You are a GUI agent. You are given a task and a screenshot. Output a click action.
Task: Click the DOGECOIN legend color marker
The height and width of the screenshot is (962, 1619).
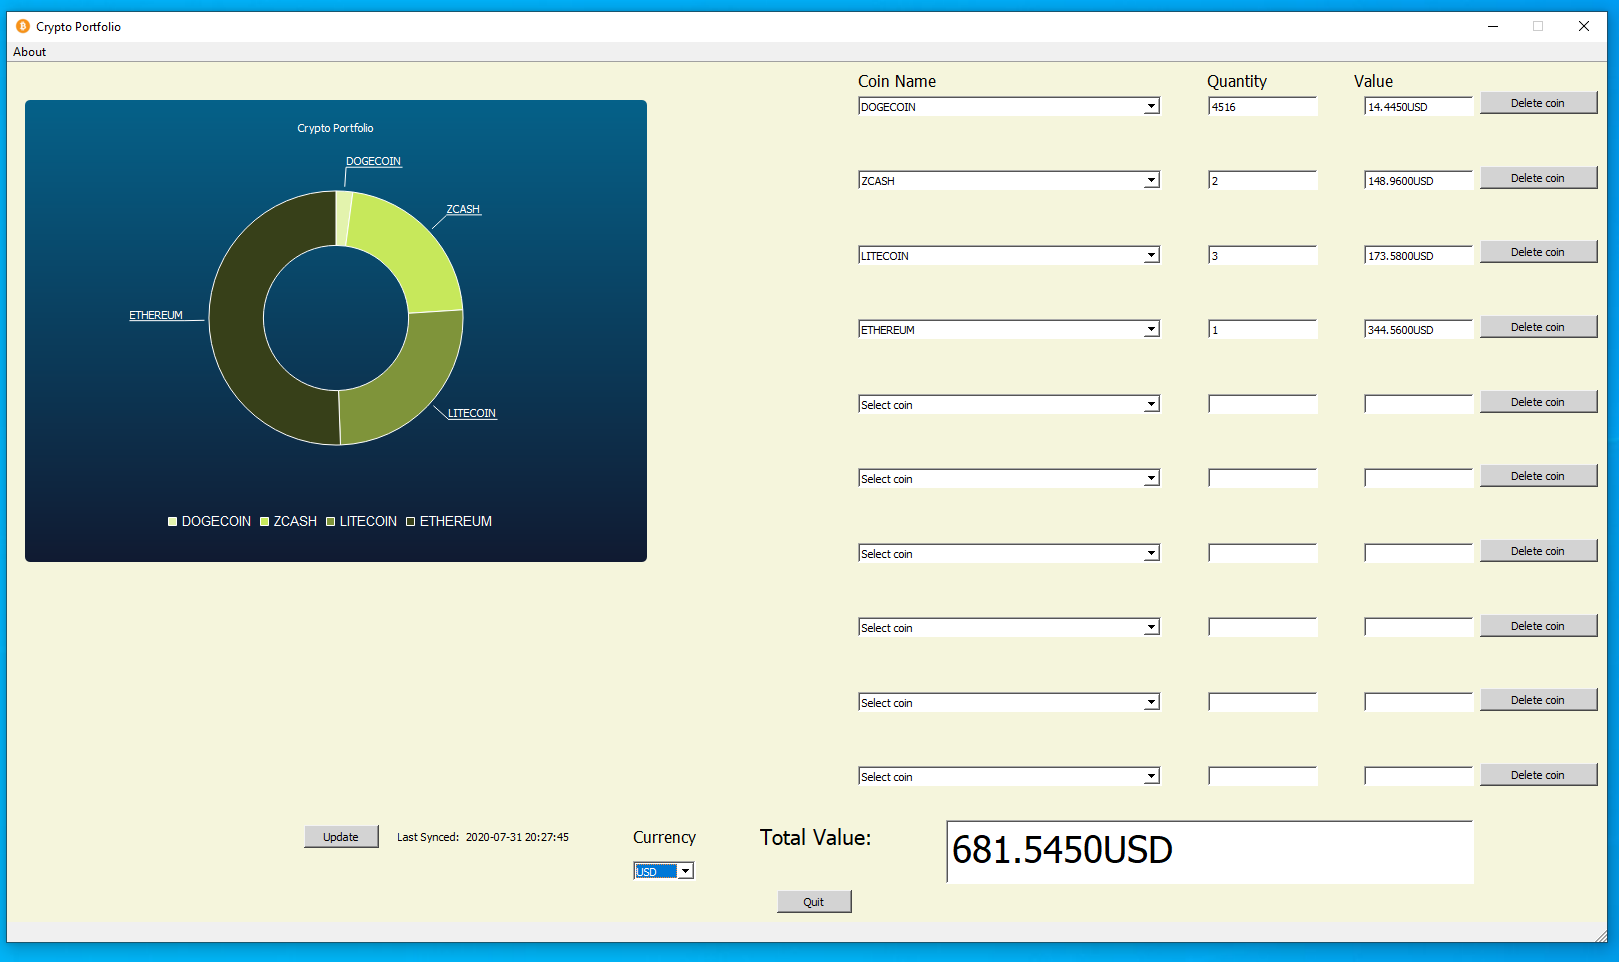[172, 521]
